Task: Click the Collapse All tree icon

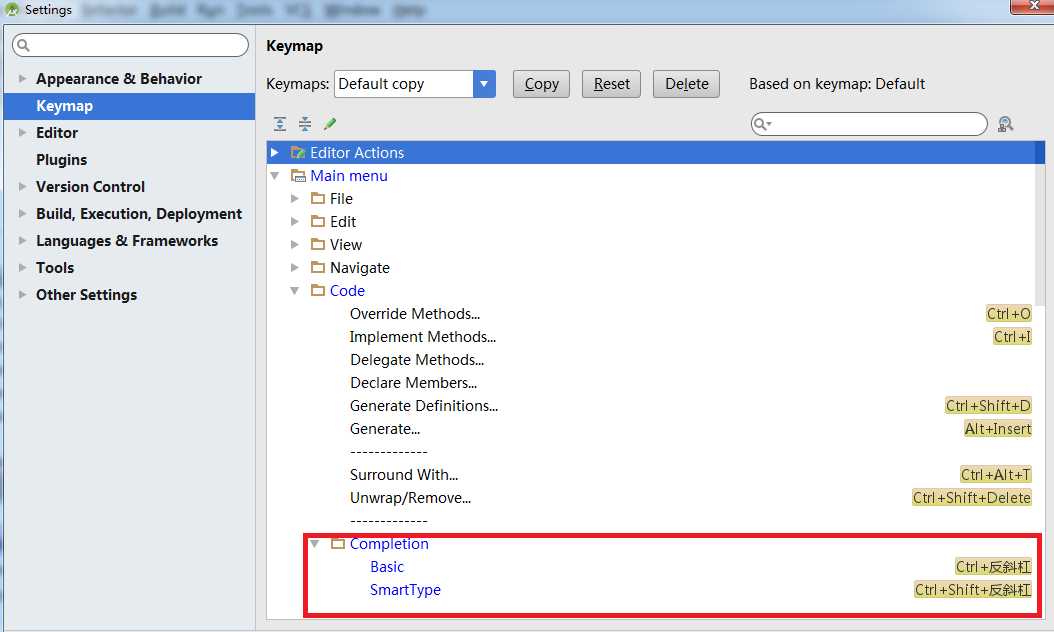Action: (305, 124)
